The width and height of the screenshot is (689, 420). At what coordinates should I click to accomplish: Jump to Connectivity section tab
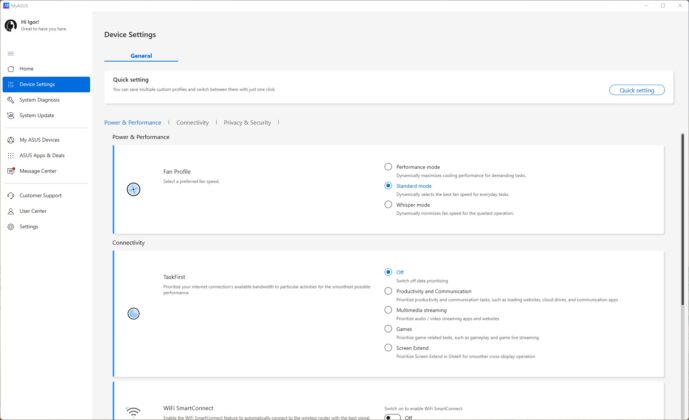tap(192, 123)
